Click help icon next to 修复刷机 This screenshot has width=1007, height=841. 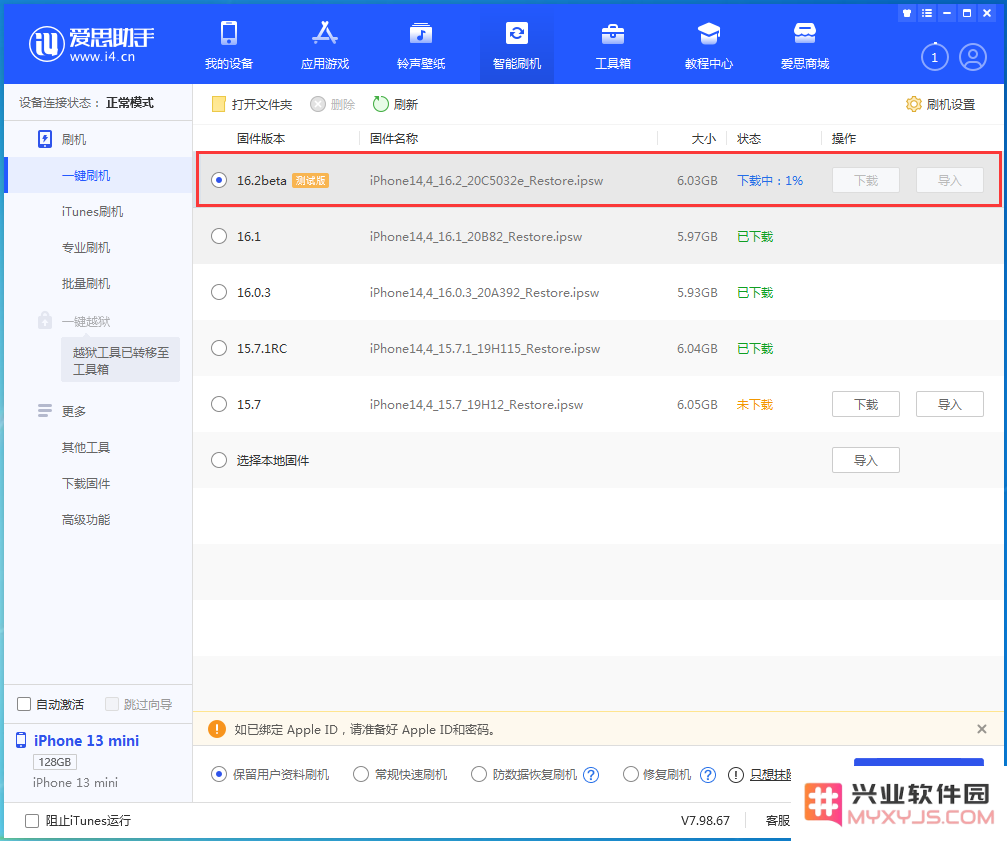708,775
